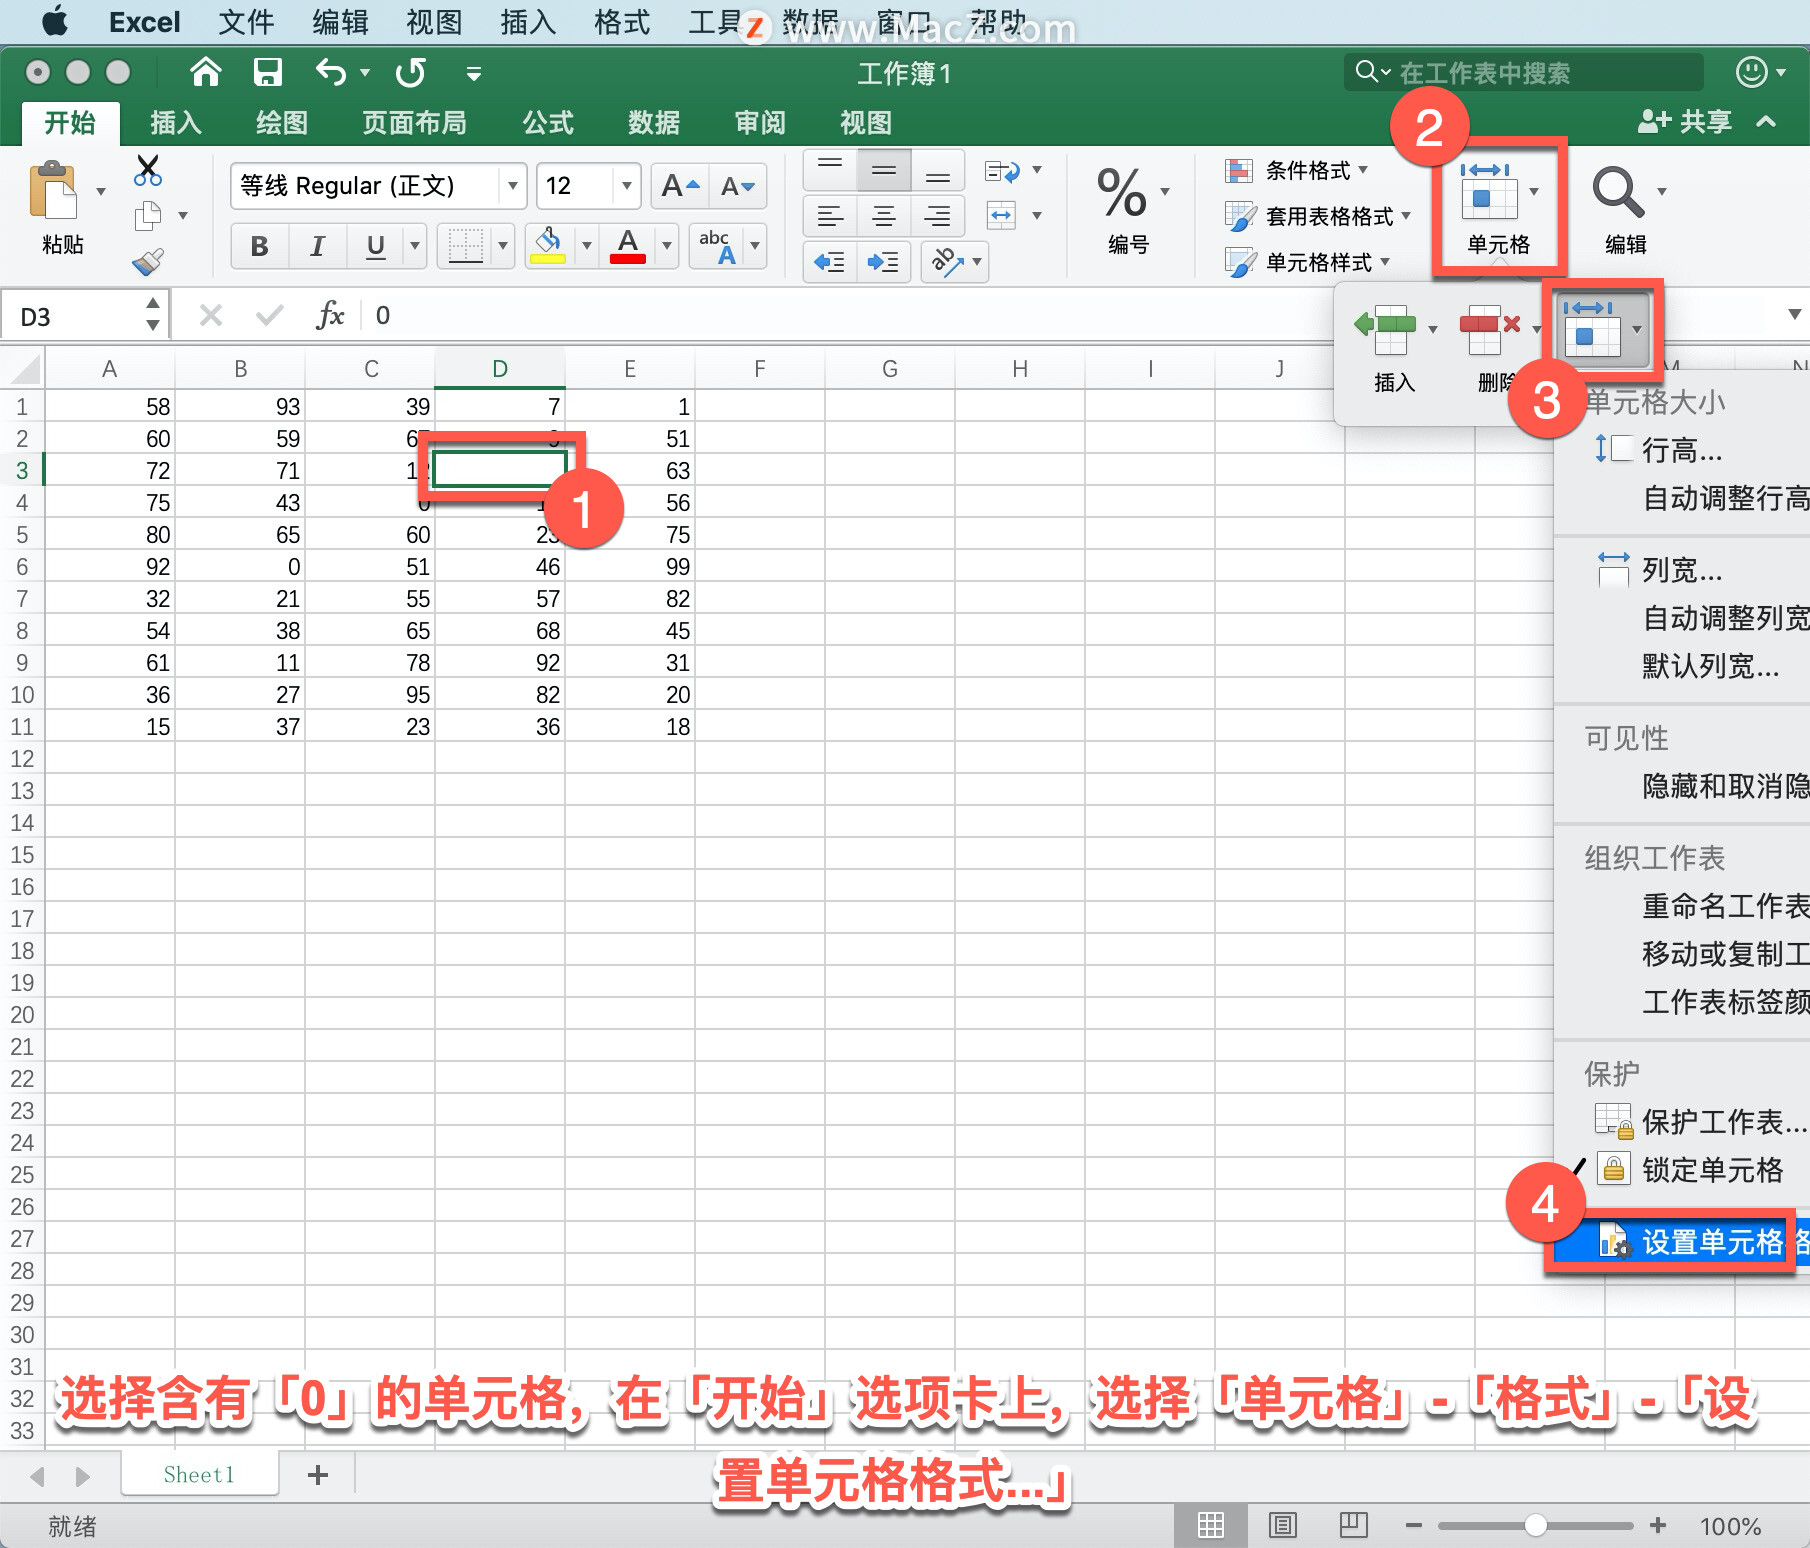Image resolution: width=1810 pixels, height=1548 pixels.
Task: Select the Sheet1 tab
Action: point(199,1475)
